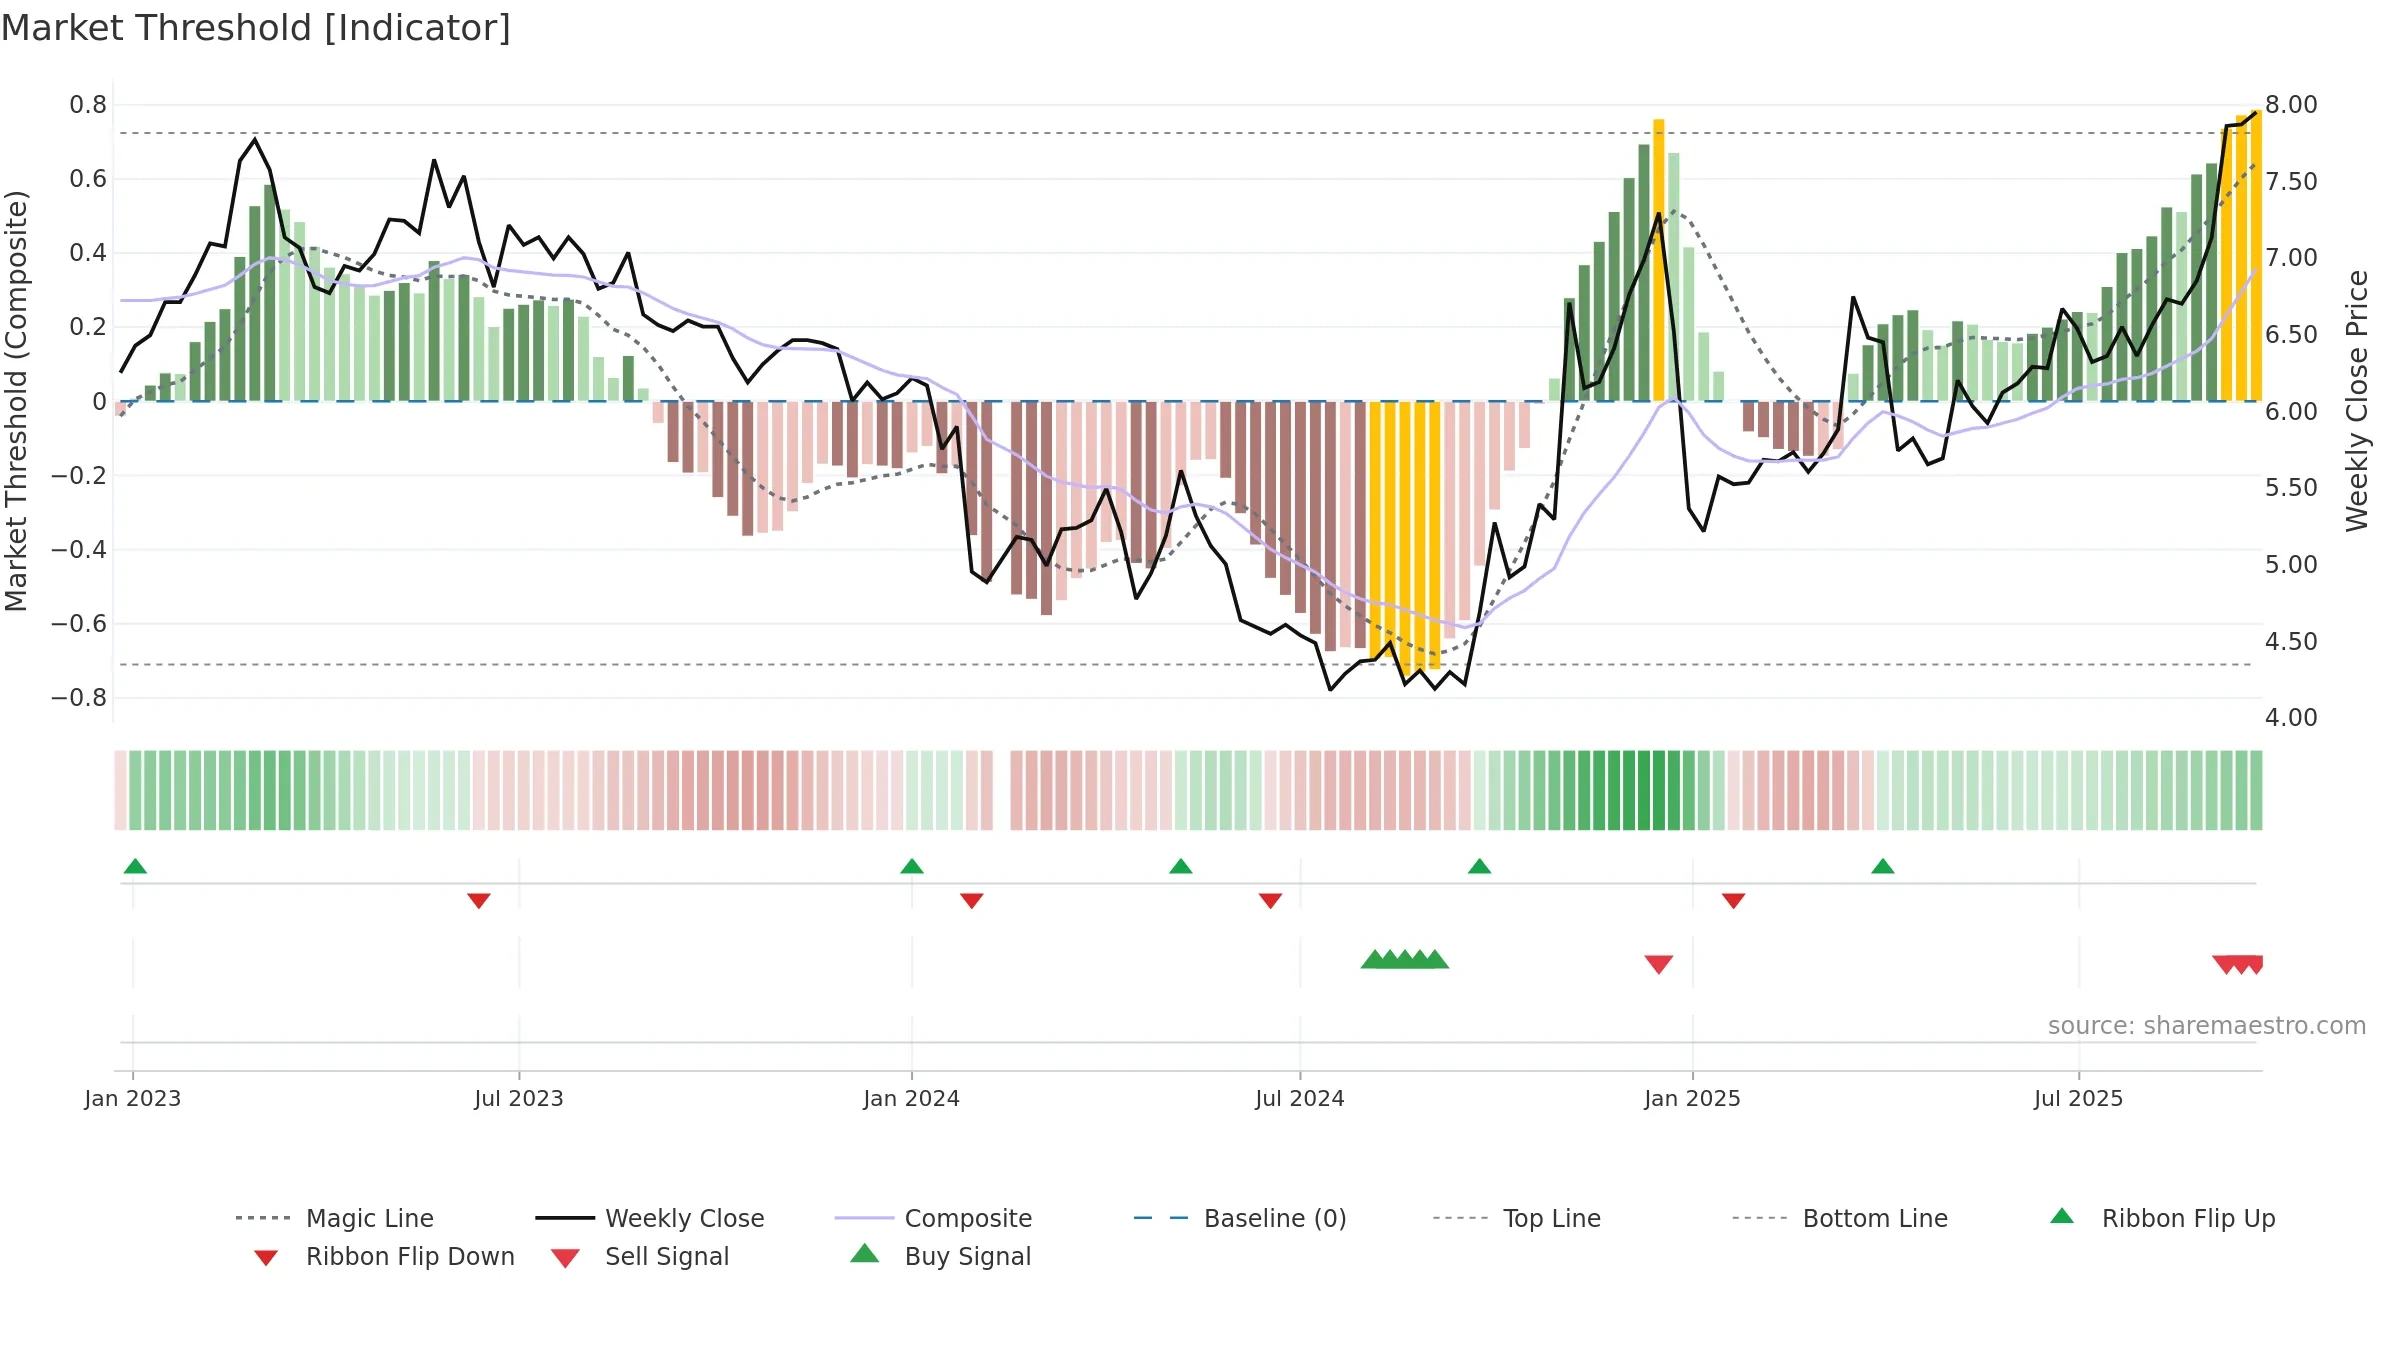Click the green triangle icon beside Ribbon Flip Up
Image resolution: width=2400 pixels, height=1350 pixels.
coord(2062,1216)
